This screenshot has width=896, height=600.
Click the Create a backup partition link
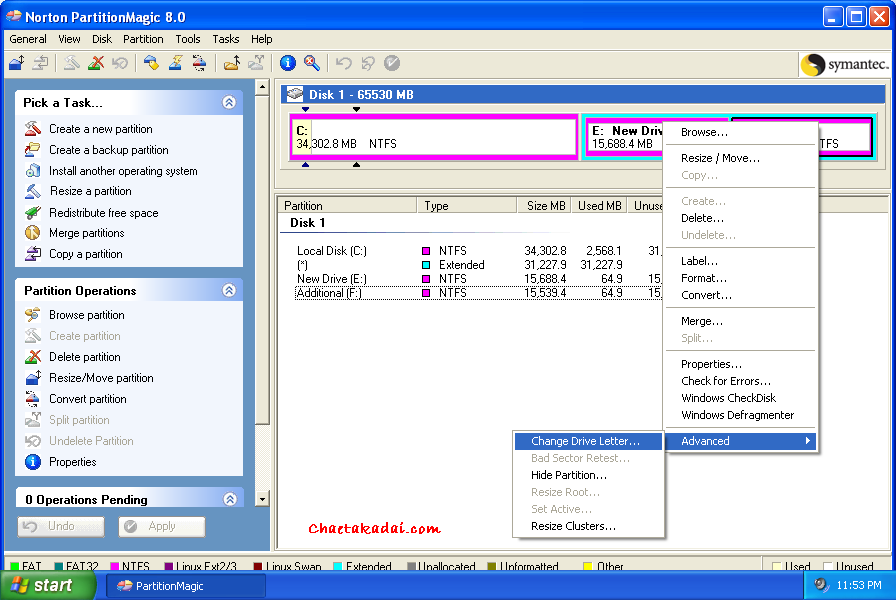click(x=108, y=150)
